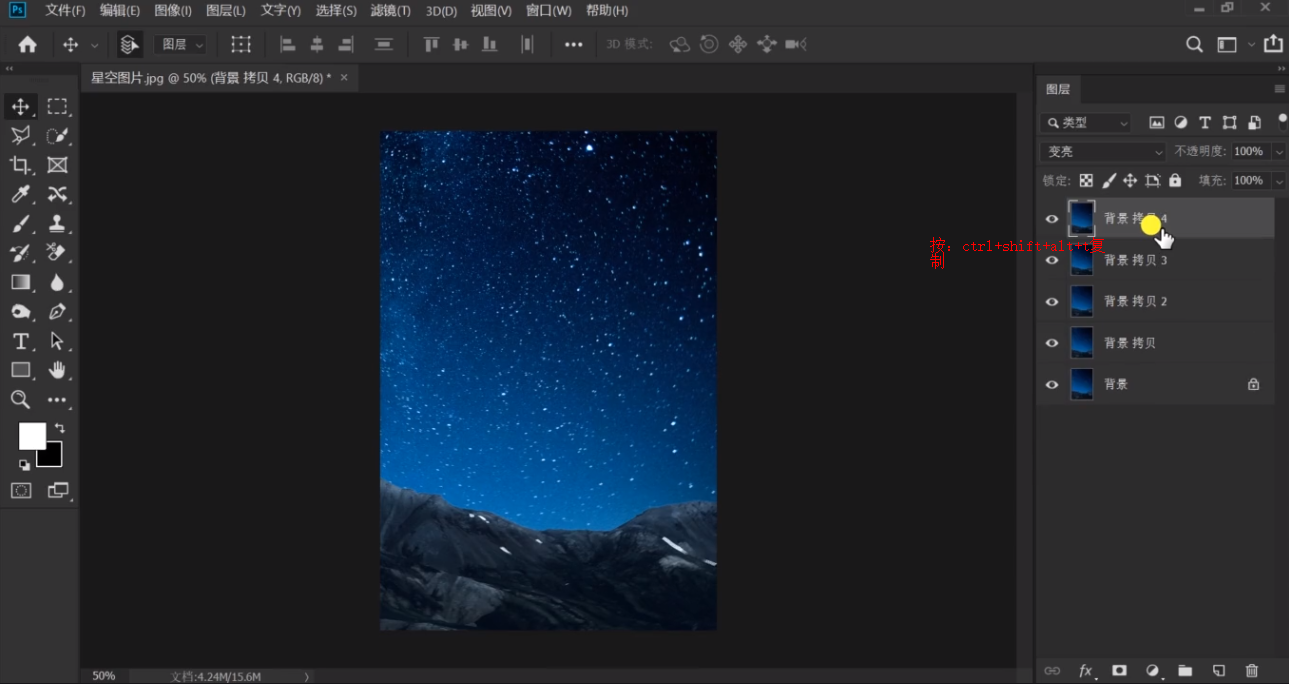Open the Layers panel menu

(x=1279, y=89)
